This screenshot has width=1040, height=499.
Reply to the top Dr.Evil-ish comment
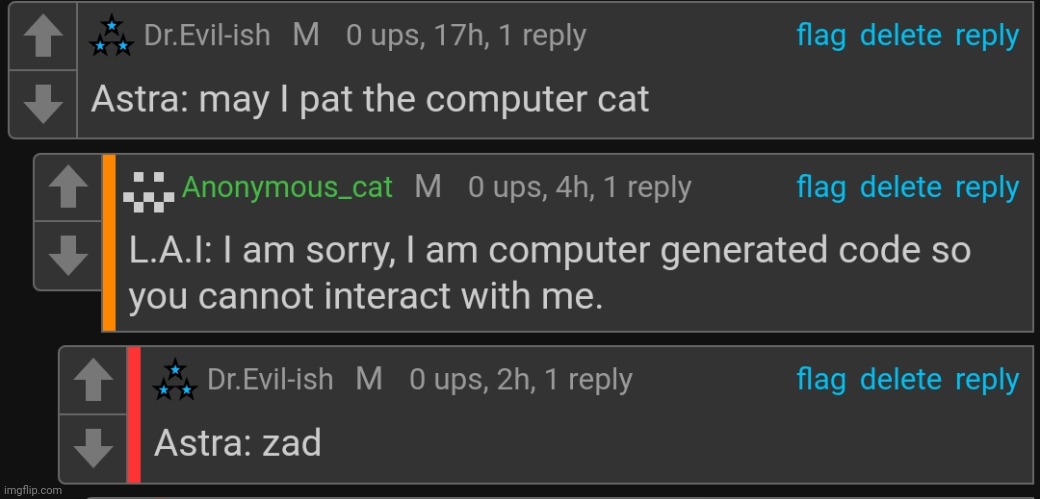click(987, 36)
